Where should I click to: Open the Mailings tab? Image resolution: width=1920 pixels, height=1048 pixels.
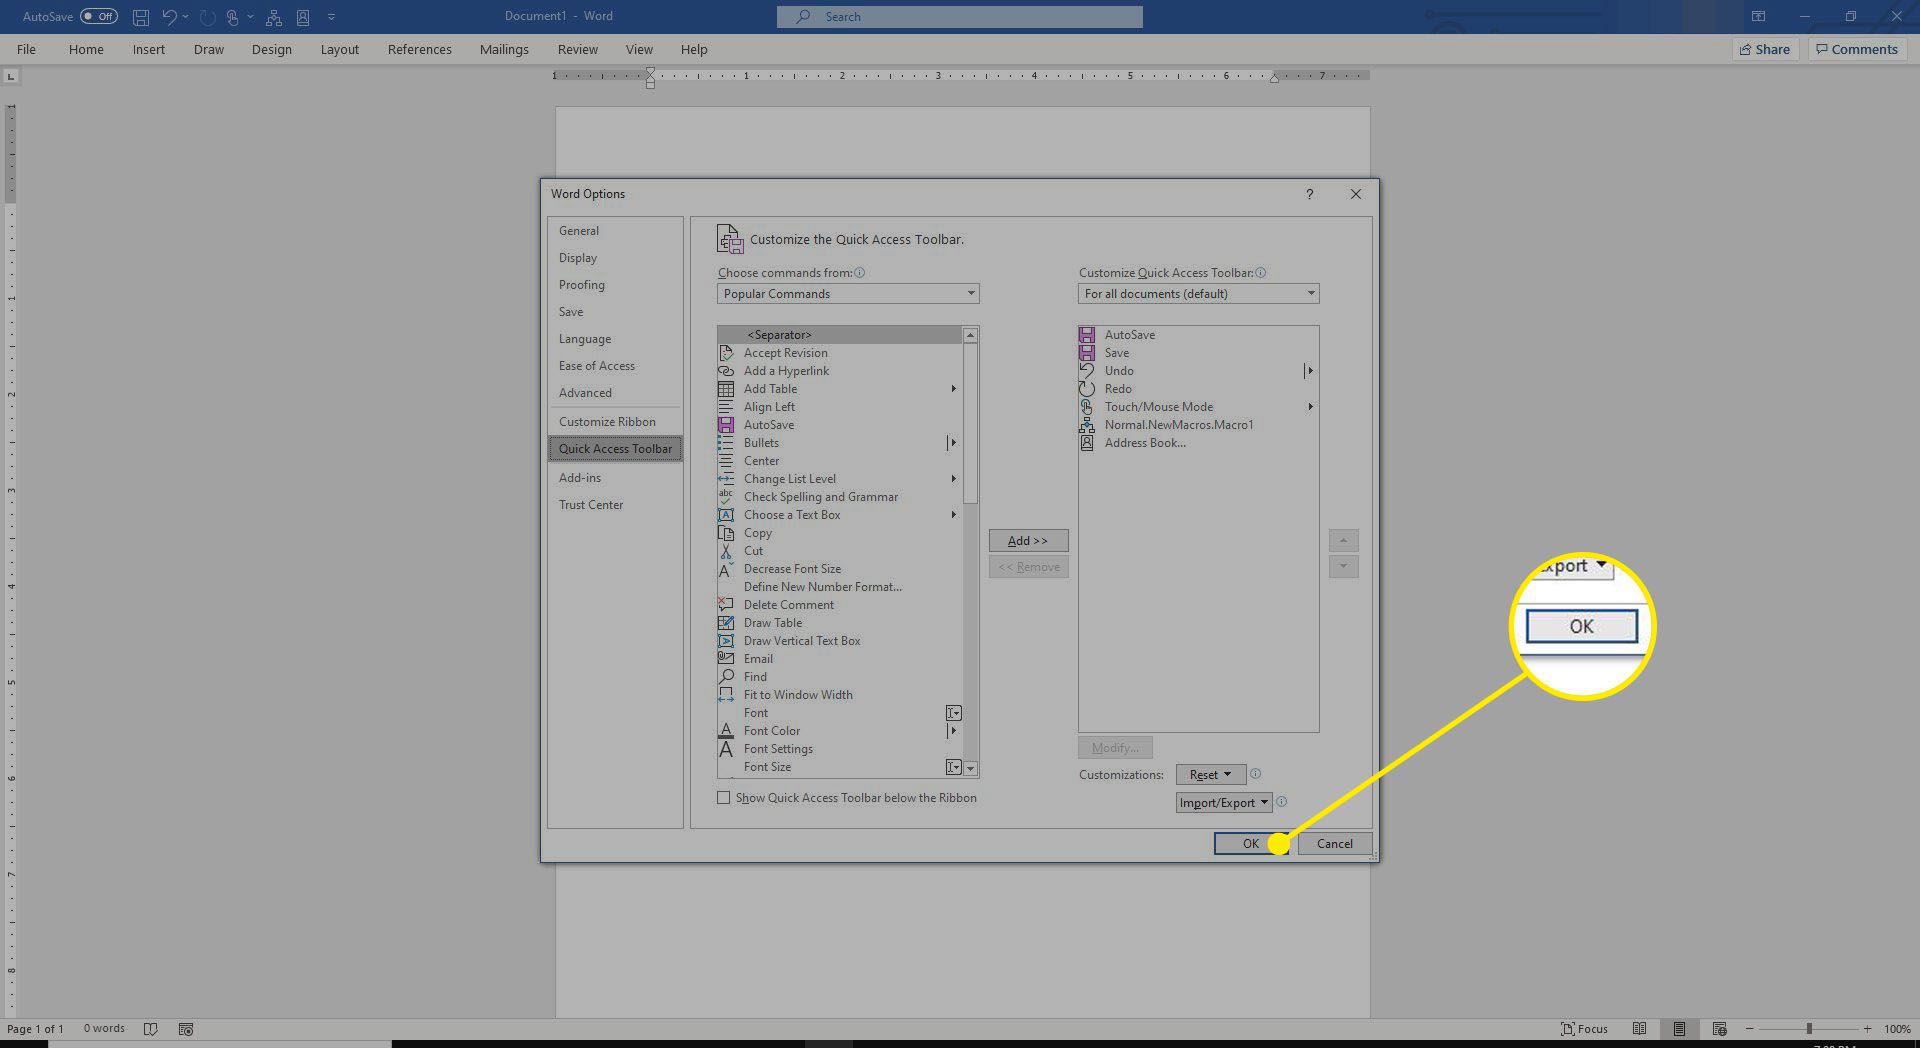[x=504, y=49]
